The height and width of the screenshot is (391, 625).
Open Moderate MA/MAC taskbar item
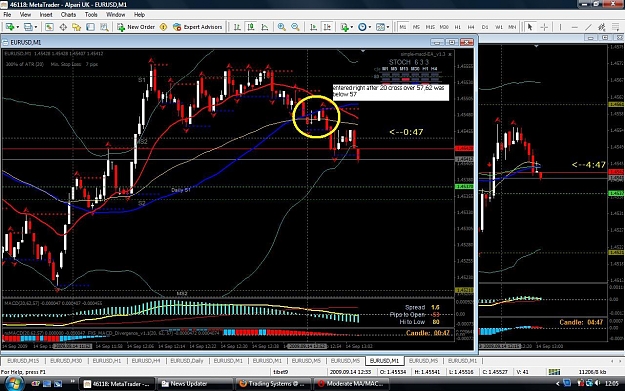click(351, 384)
